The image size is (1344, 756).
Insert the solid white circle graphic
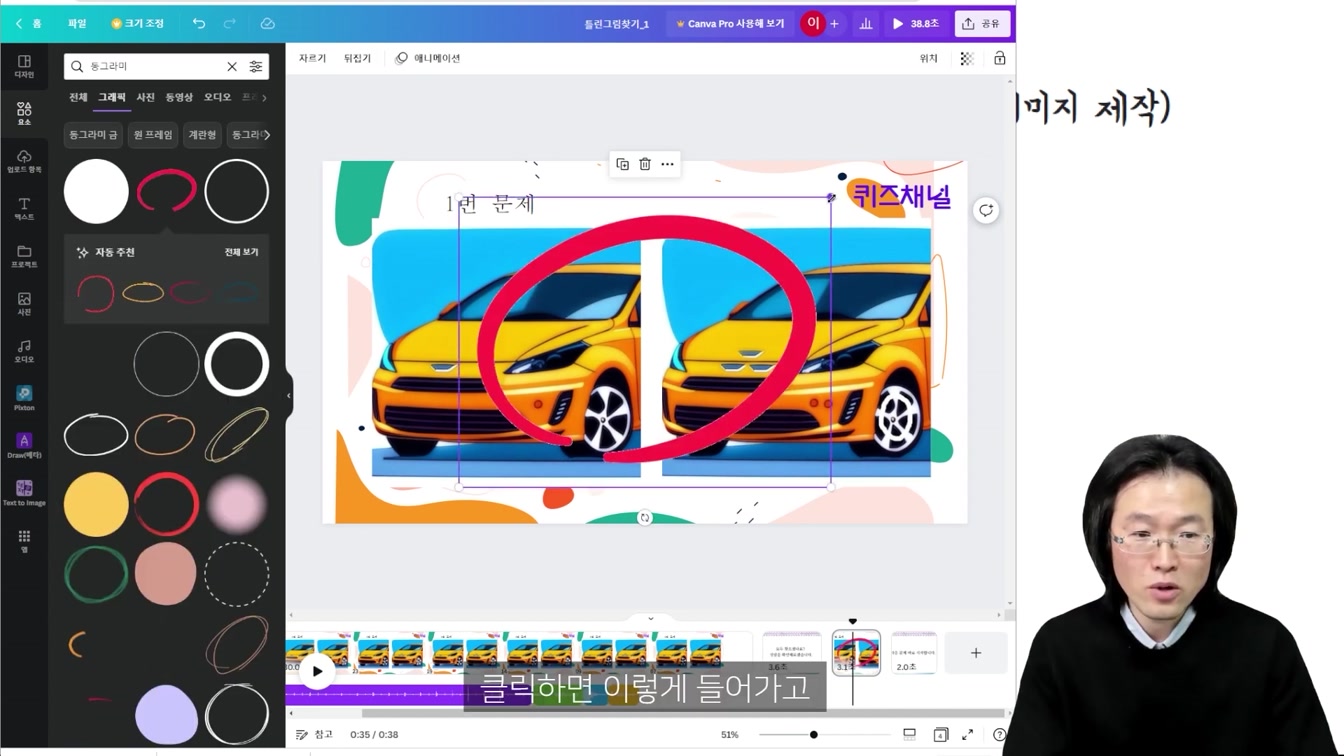(x=96, y=190)
